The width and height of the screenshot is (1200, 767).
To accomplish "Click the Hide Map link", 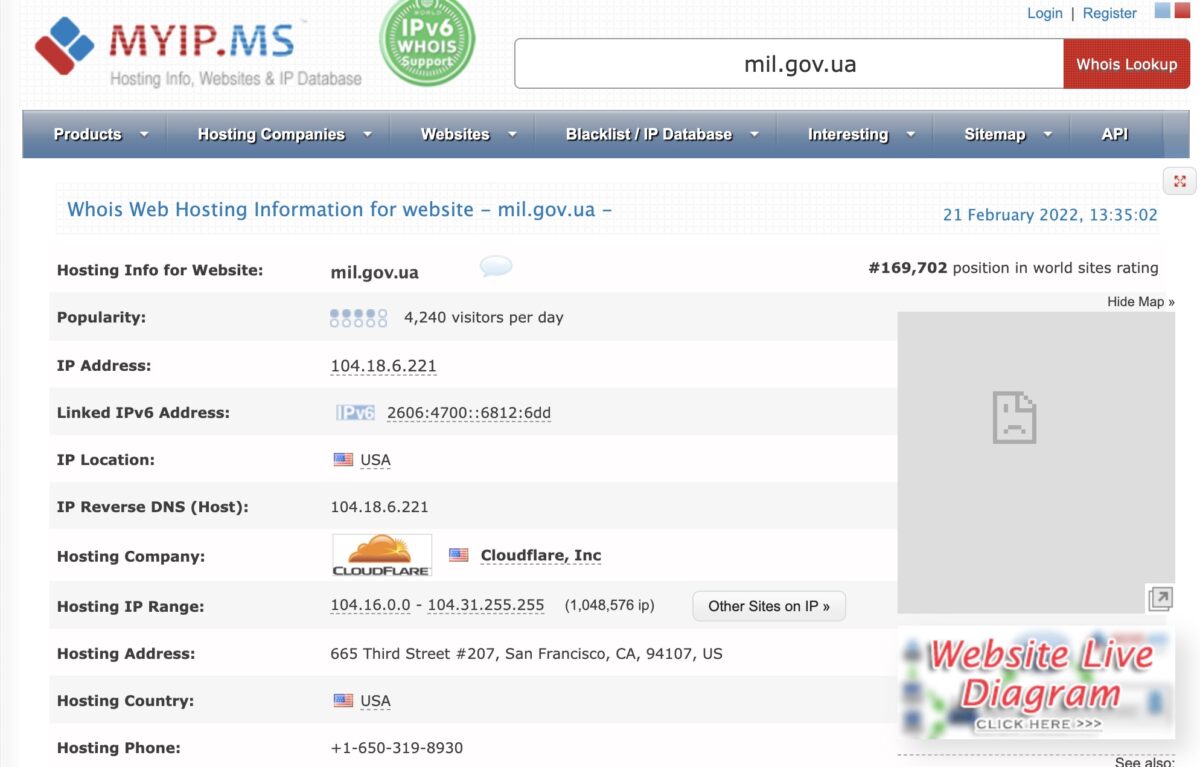I will pos(1141,301).
